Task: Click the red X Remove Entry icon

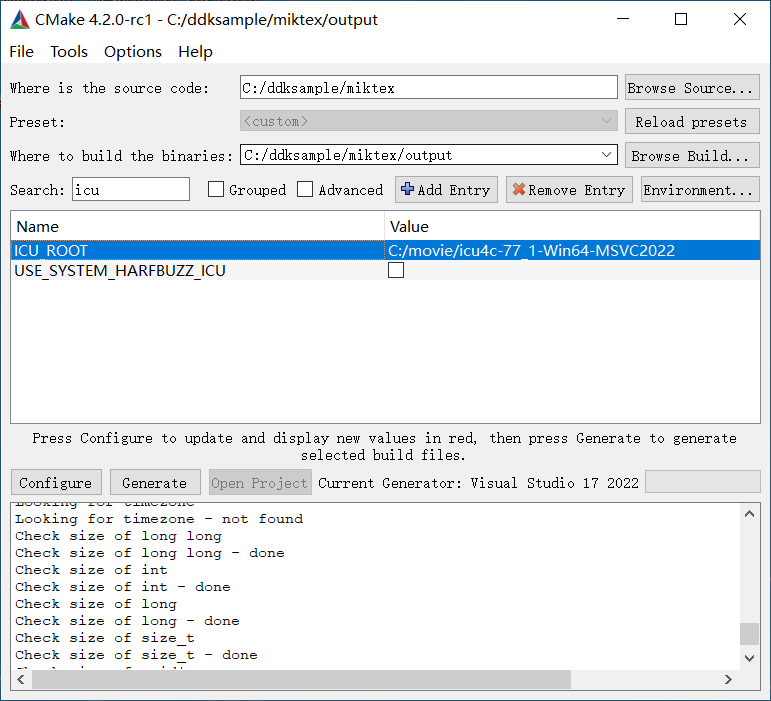Action: [518, 189]
